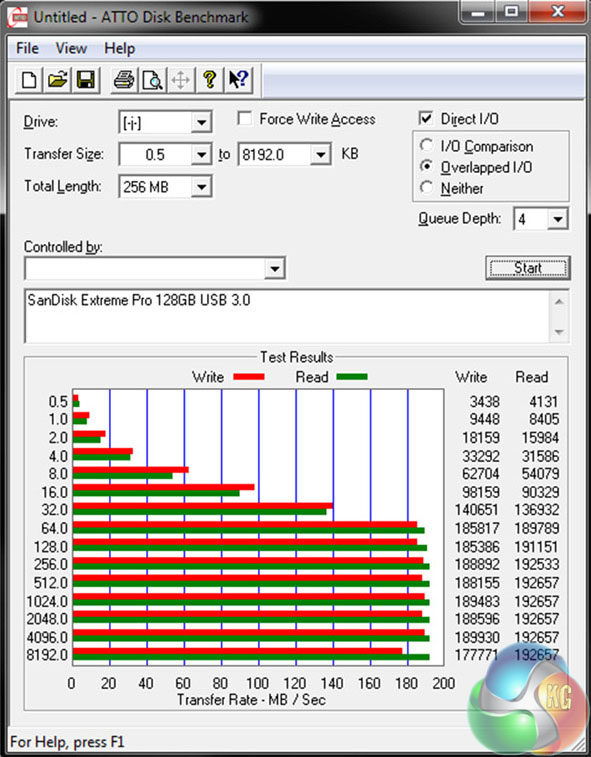Click the description box scroll down arrow

coord(559,332)
